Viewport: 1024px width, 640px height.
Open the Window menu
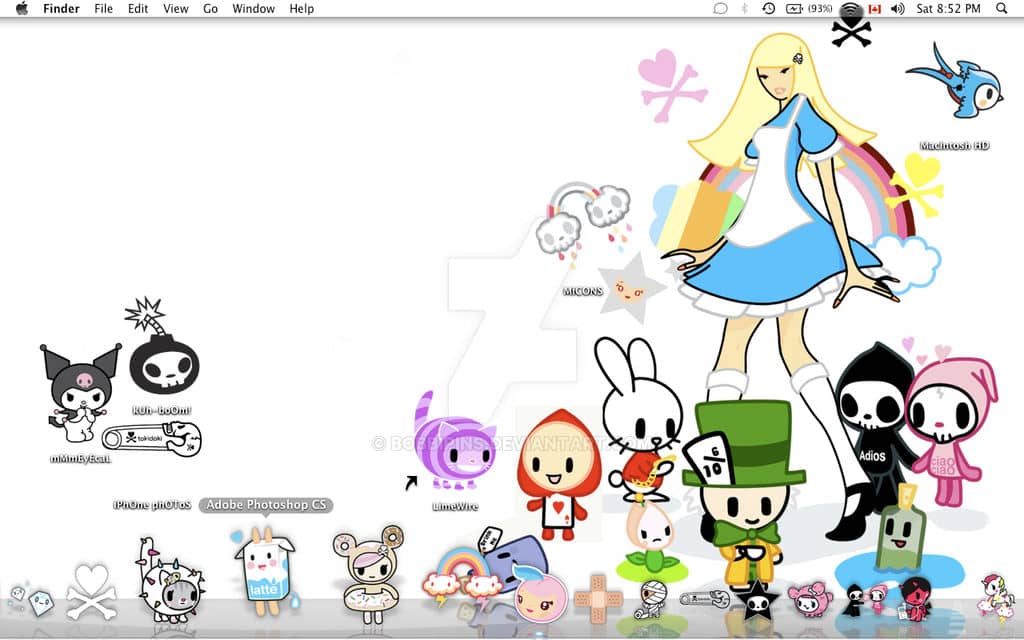pyautogui.click(x=253, y=8)
